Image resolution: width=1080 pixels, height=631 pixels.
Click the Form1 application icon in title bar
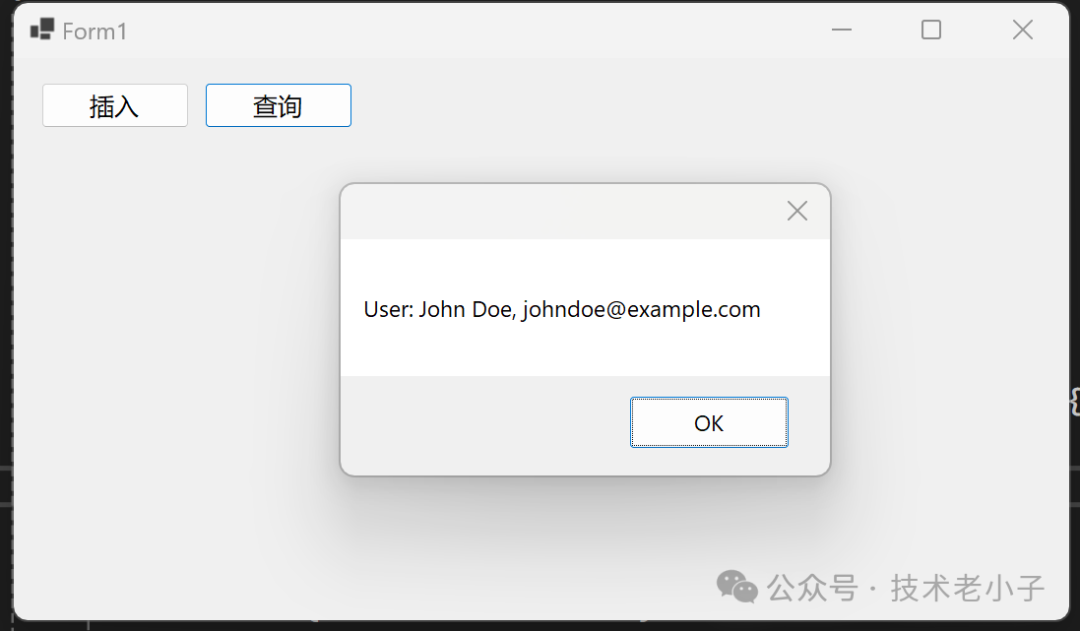[42, 29]
